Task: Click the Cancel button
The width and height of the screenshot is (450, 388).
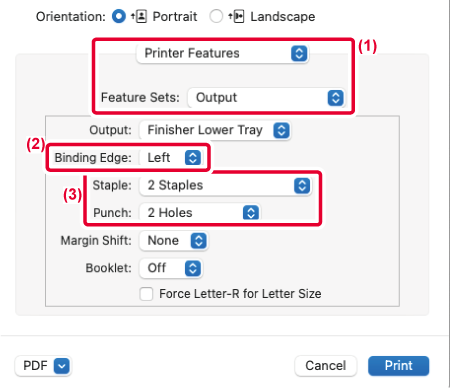Action: tap(326, 366)
